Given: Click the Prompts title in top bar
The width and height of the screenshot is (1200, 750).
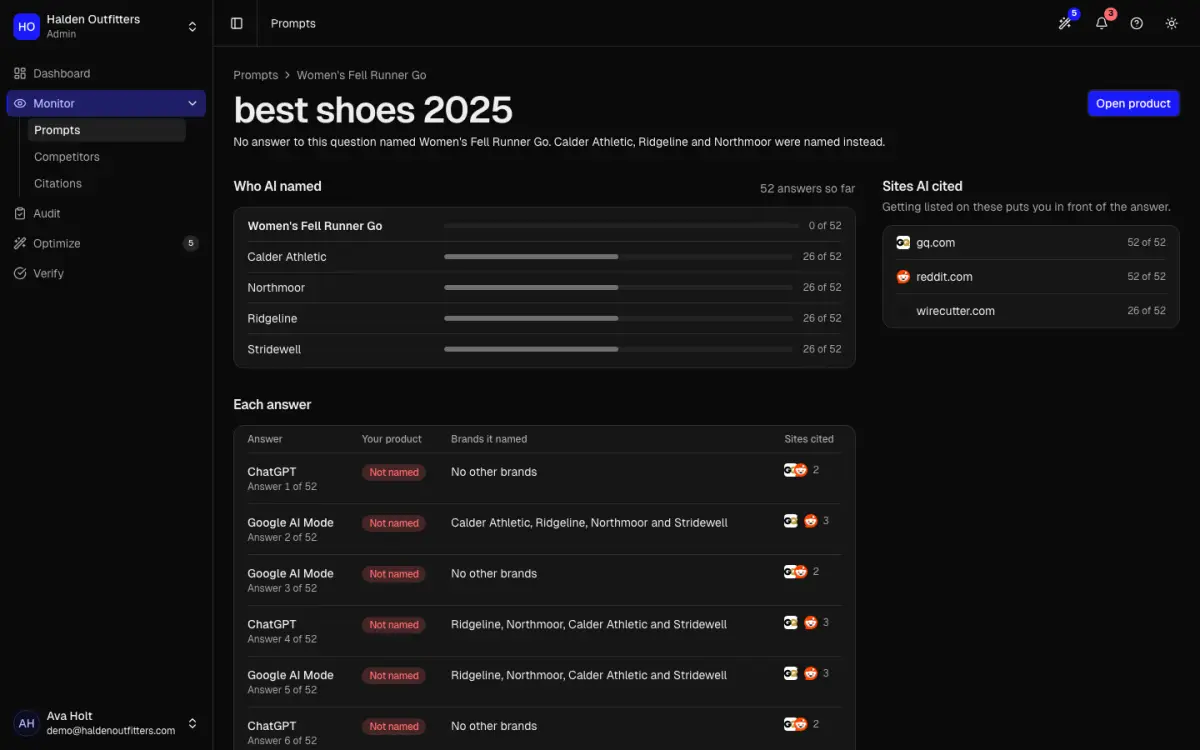Looking at the screenshot, I should pyautogui.click(x=293, y=23).
